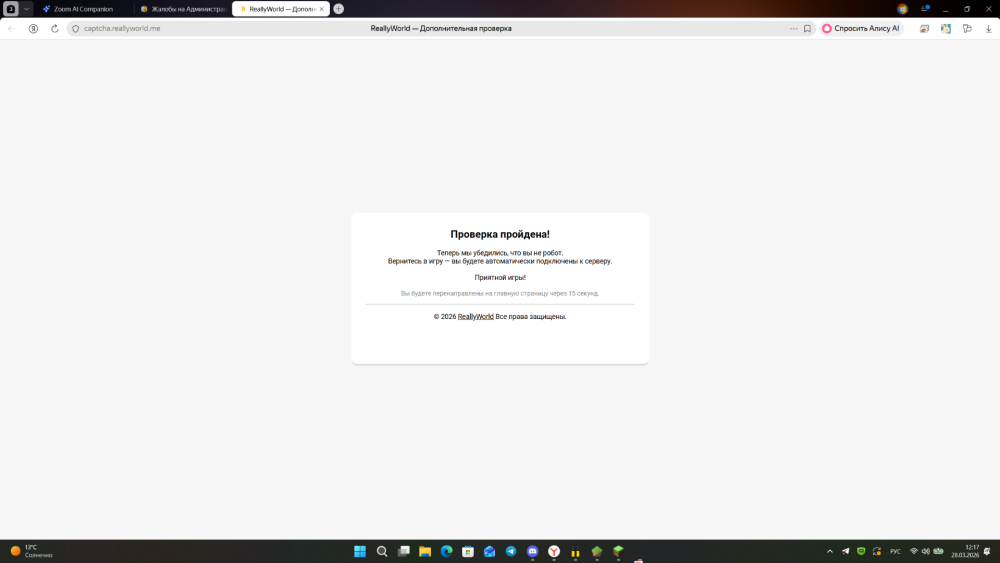Open Microsoft Edge from taskbar
1000x563 pixels.
[x=446, y=552]
